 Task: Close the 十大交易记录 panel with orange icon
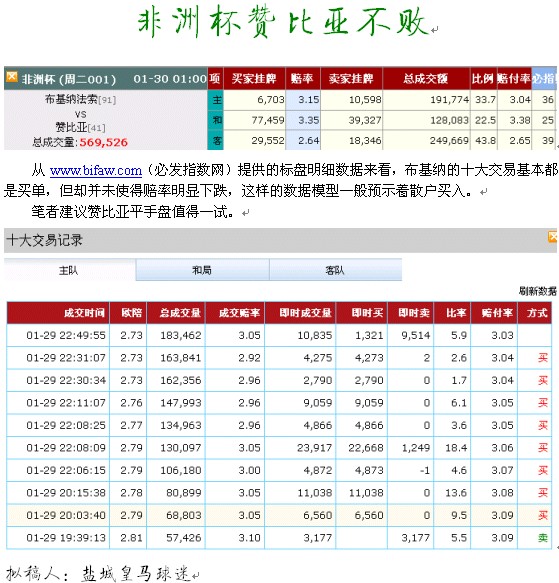(553, 237)
